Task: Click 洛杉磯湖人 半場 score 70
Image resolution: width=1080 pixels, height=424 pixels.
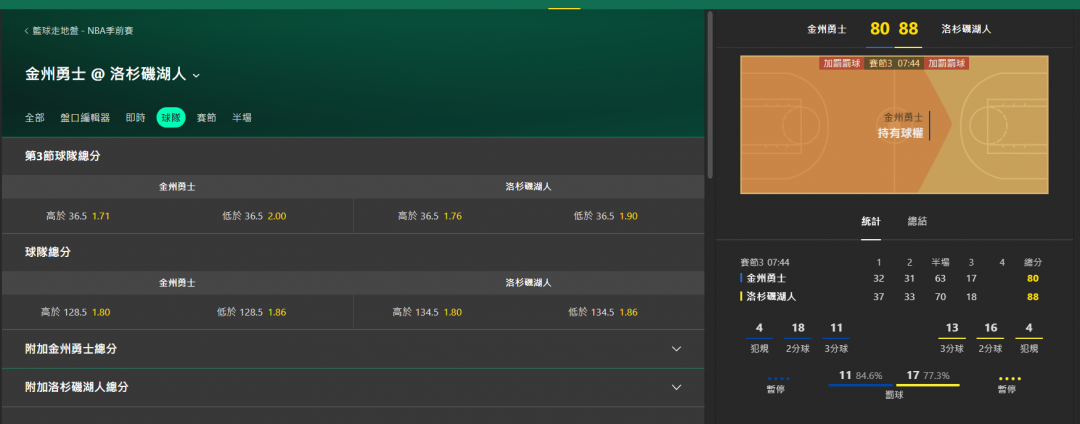Action: pyautogui.click(x=940, y=297)
